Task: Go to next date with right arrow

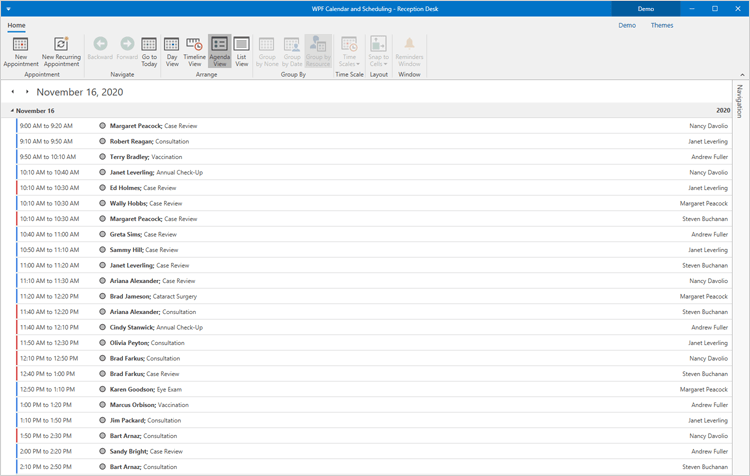Action: (27, 91)
